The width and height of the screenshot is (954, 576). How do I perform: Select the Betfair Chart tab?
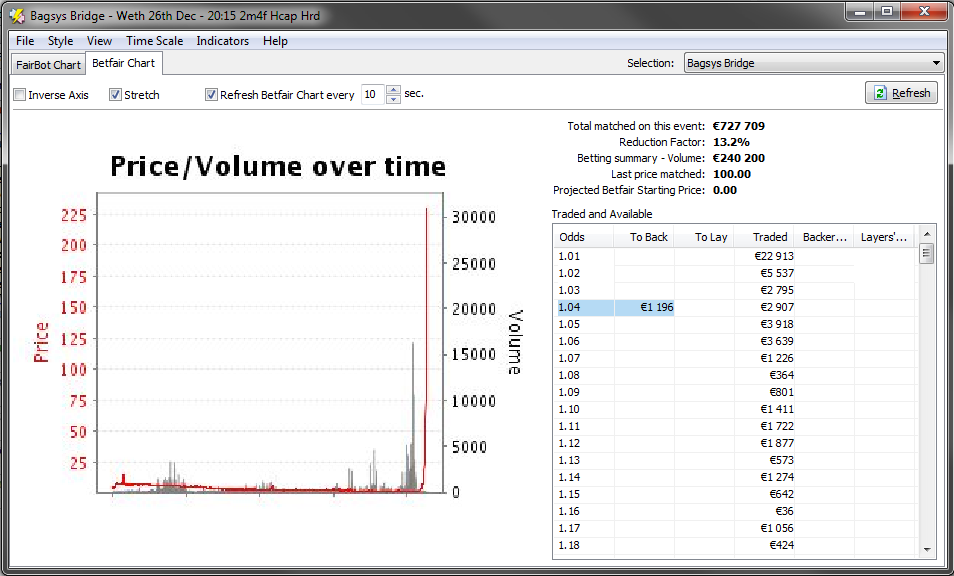[124, 63]
